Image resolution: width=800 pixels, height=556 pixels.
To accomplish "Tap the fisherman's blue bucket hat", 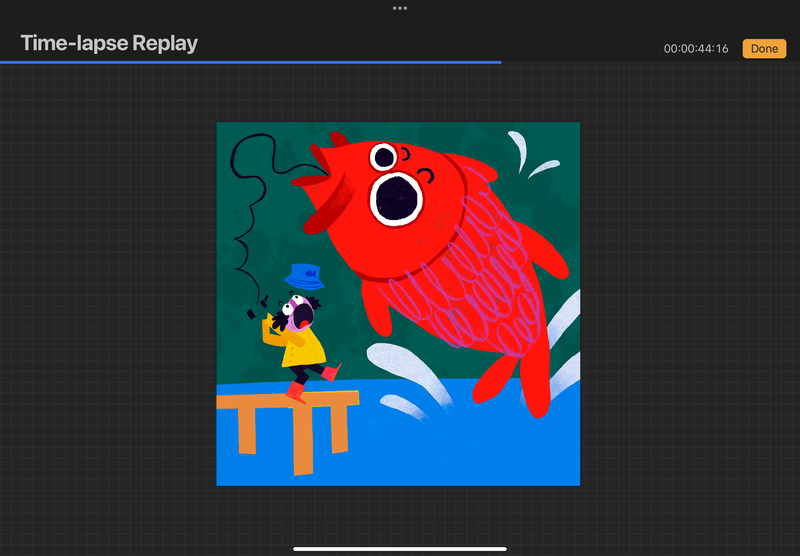I will point(303,276).
